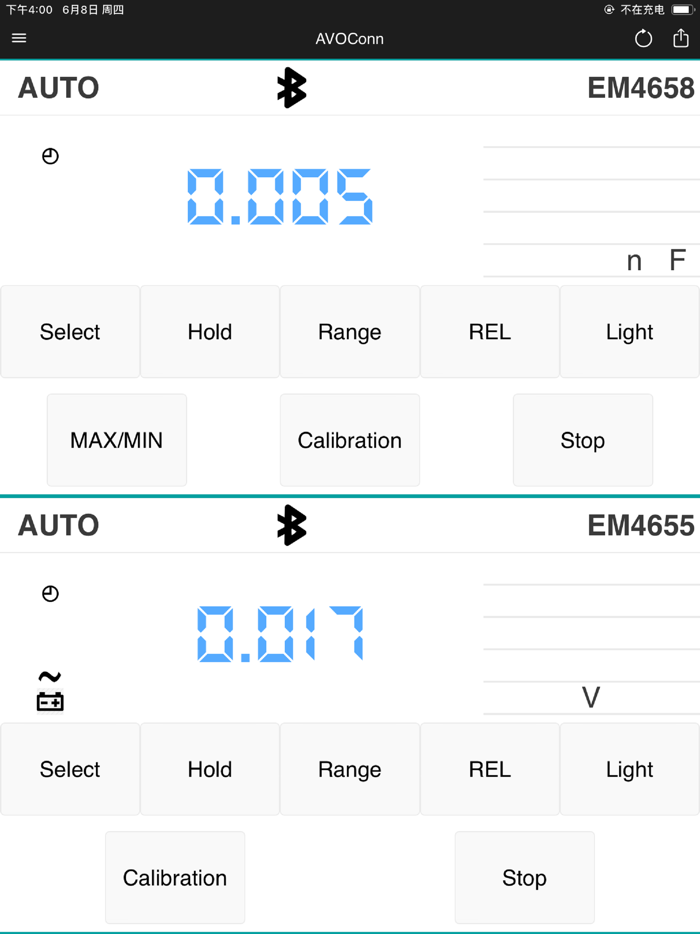Tap the refresh icon in the top bar
The height and width of the screenshot is (934, 700).
click(x=643, y=38)
